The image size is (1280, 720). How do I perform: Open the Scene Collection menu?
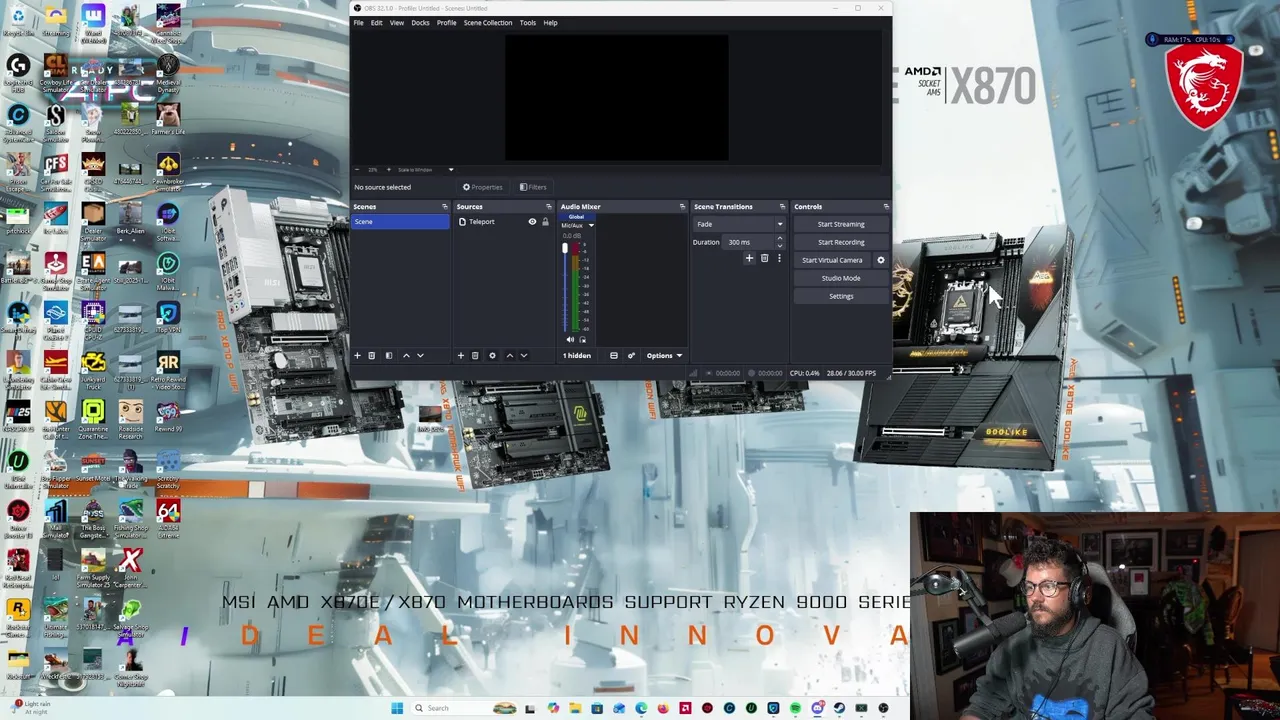click(x=487, y=22)
